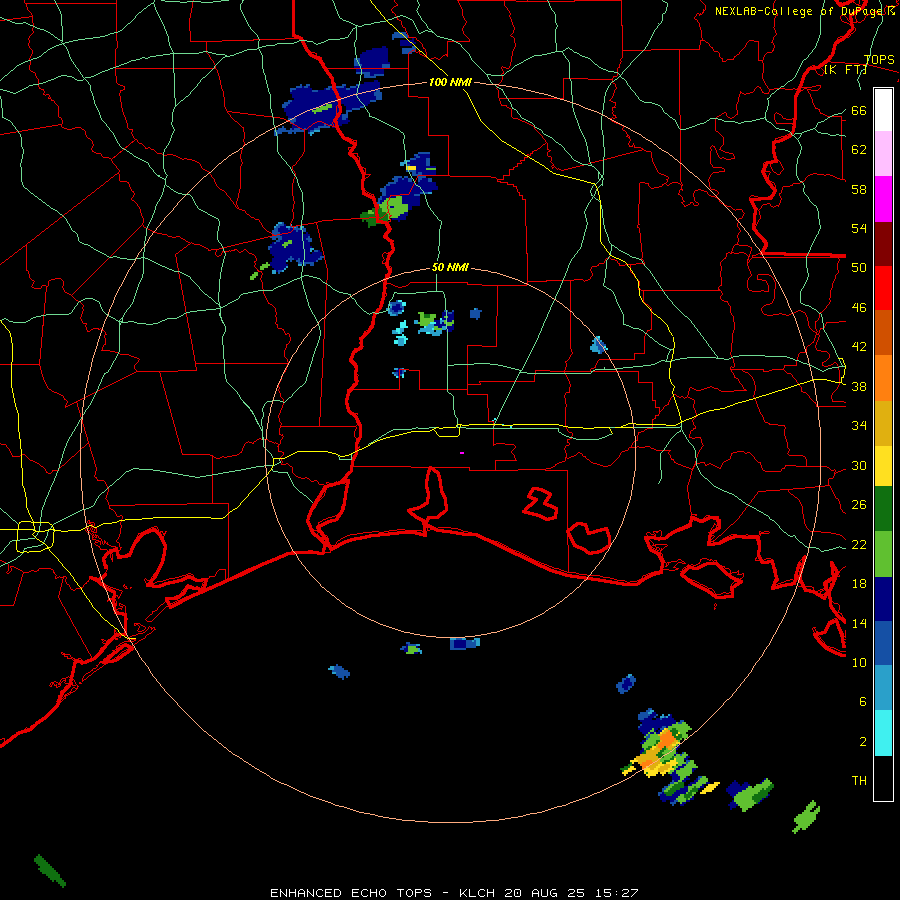Click the 100 NMI range ring label
Viewport: 900px width, 900px height.
tap(450, 82)
